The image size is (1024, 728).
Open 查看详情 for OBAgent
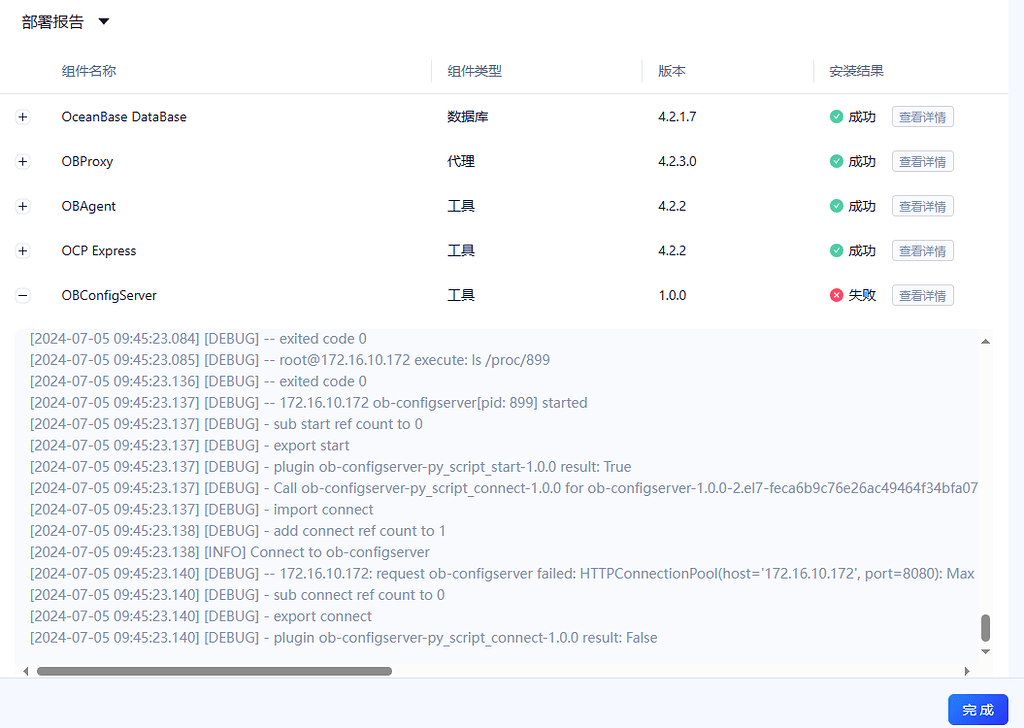tap(923, 206)
